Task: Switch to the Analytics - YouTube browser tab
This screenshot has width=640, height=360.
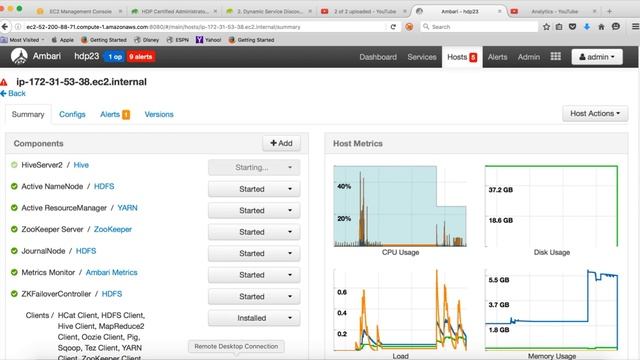Action: 554,11
